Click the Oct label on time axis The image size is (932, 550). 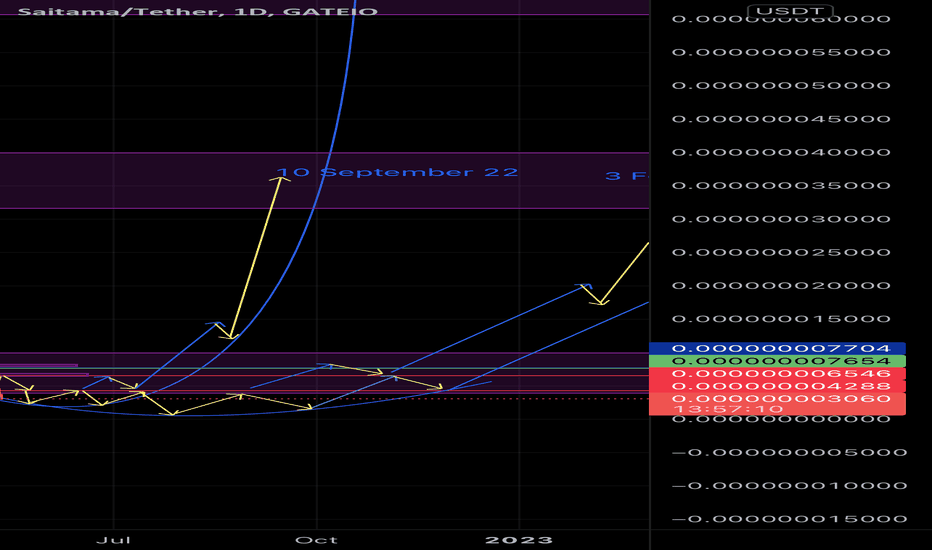[x=316, y=540]
